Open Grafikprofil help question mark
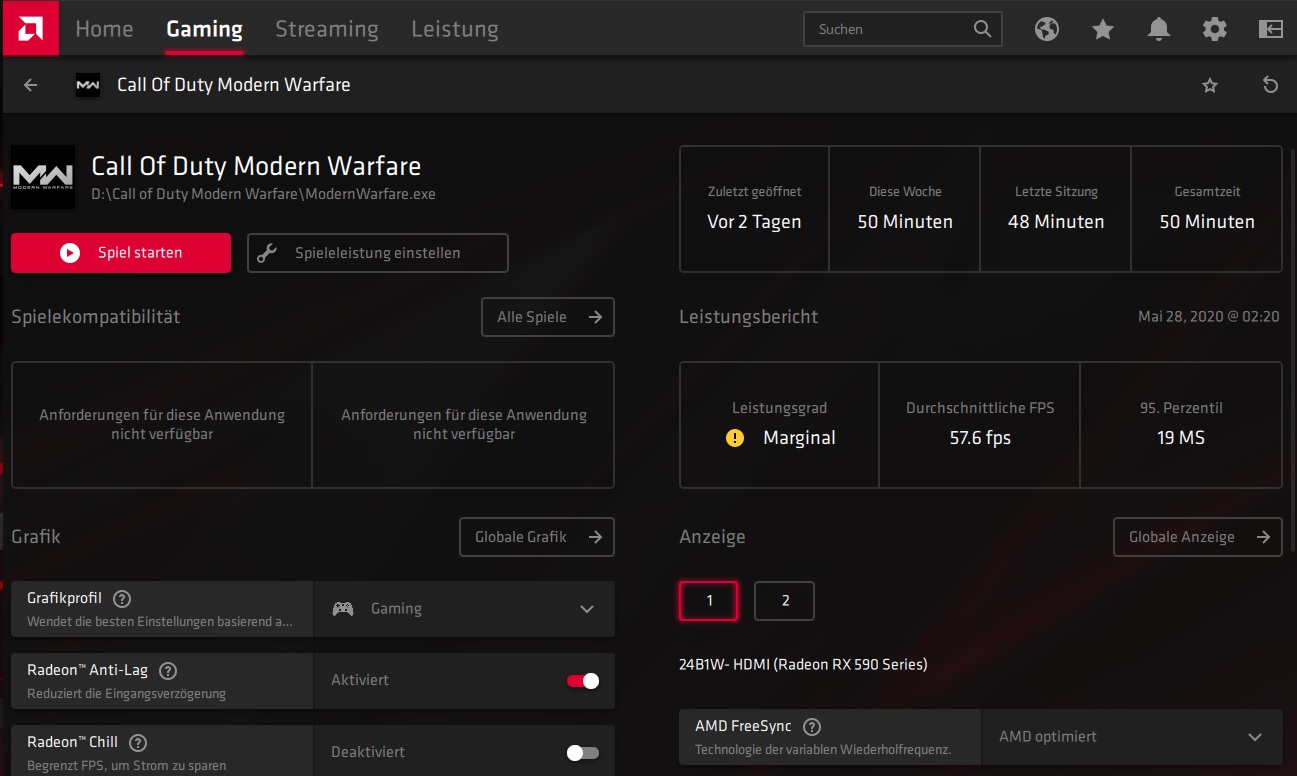Viewport: 1297px width, 776px height. click(x=122, y=599)
